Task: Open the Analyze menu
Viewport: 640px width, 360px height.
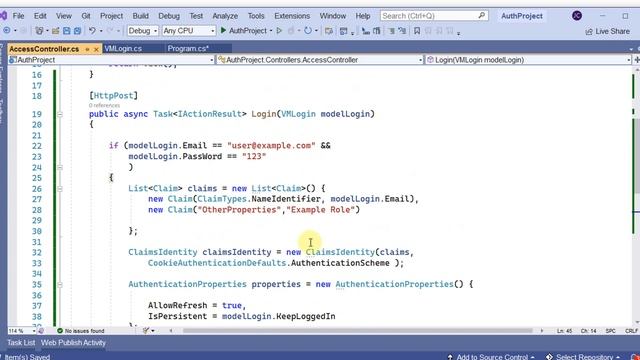Action: point(225,16)
